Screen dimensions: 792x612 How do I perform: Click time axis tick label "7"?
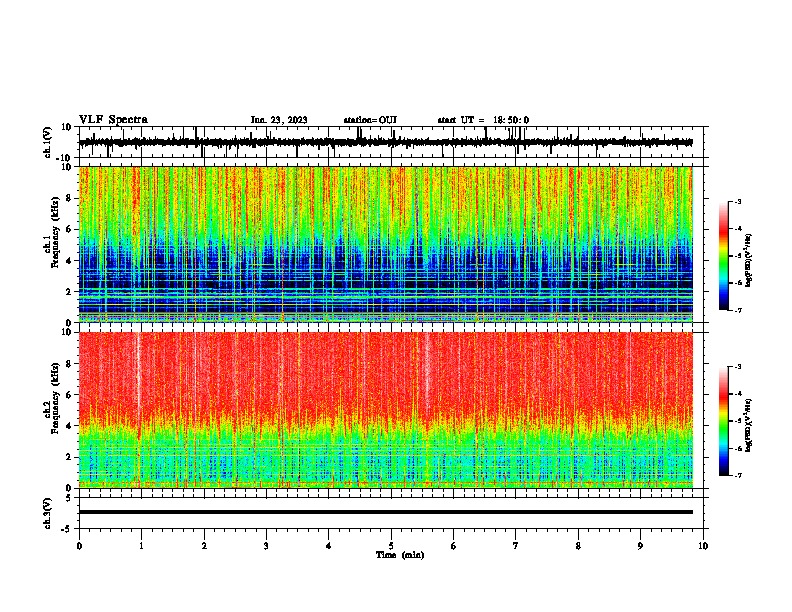[x=516, y=546]
